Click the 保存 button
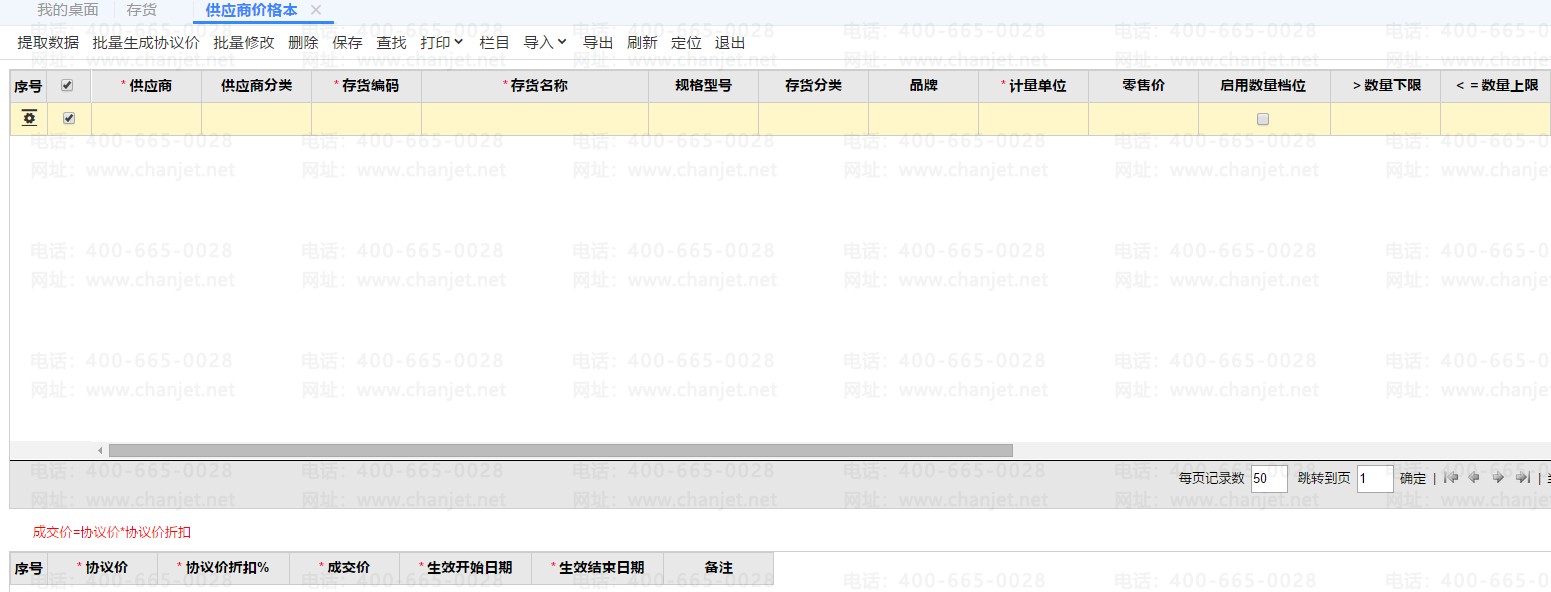The width and height of the screenshot is (1551, 592). tap(347, 43)
